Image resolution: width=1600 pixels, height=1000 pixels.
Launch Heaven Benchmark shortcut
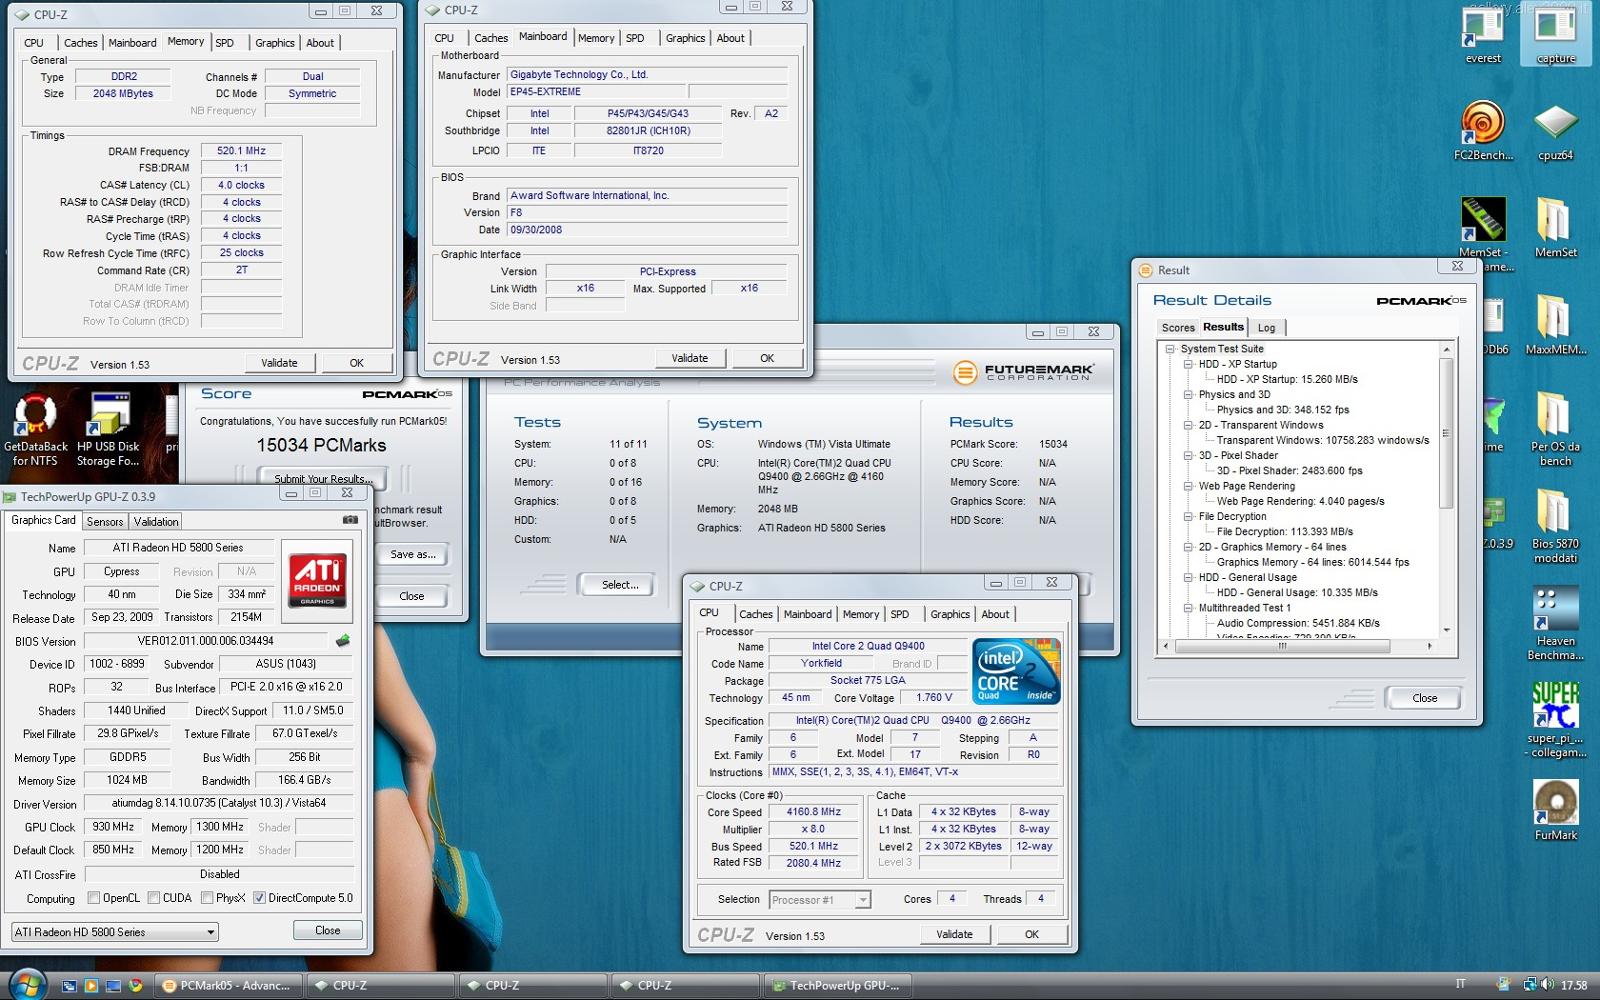1555,622
